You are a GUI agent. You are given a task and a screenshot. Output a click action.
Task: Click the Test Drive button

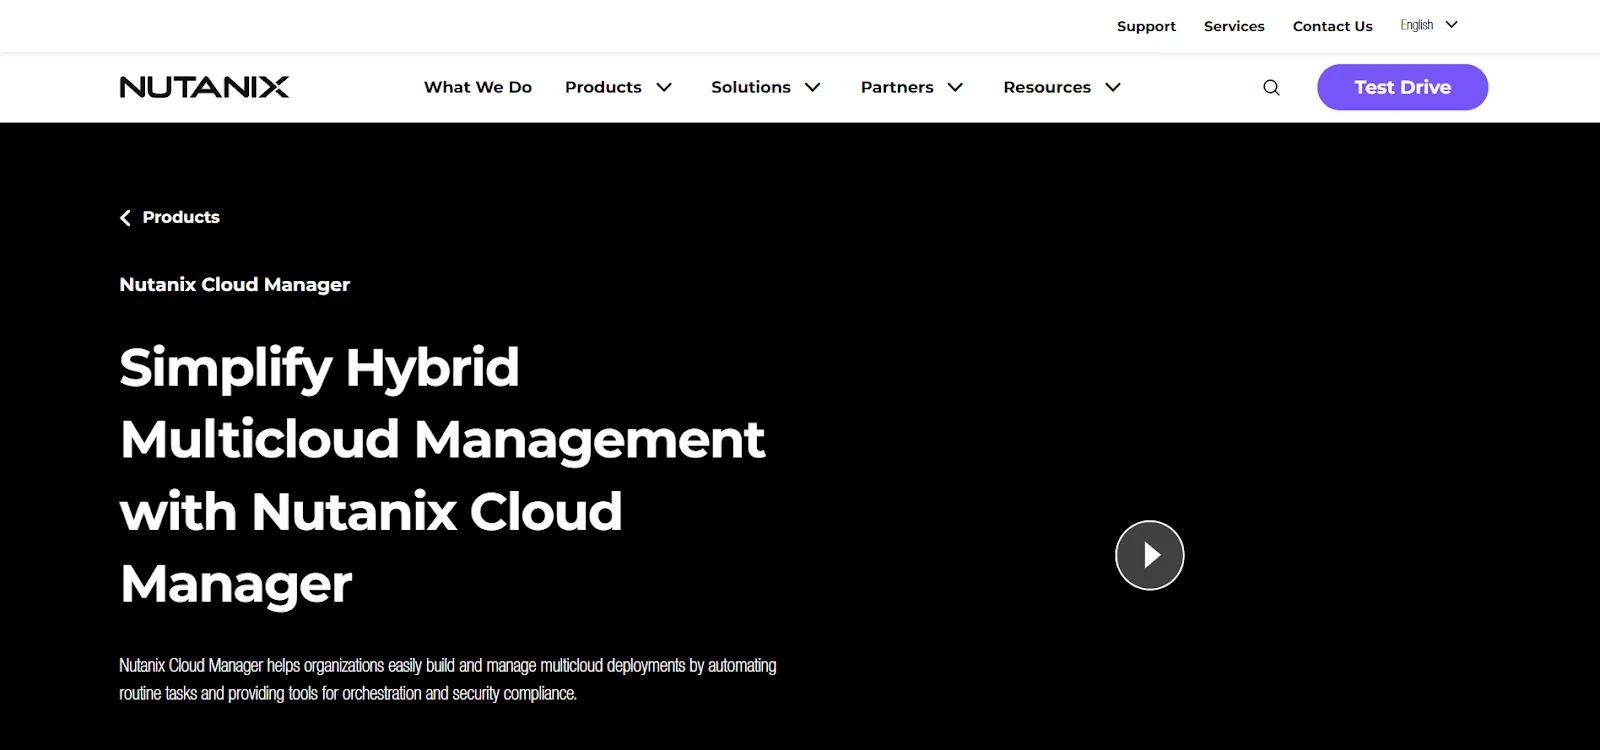pyautogui.click(x=1402, y=87)
